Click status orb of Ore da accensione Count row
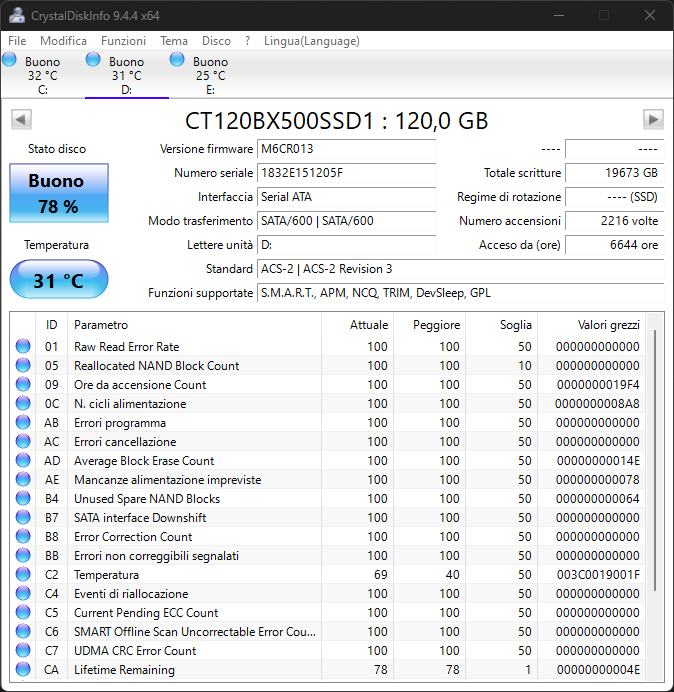 (23, 384)
